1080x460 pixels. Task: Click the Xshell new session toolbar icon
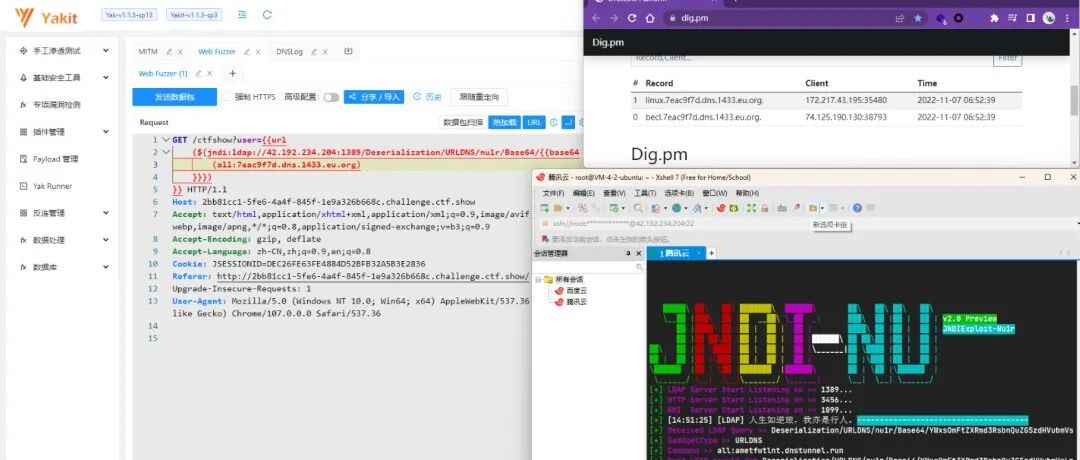pyautogui.click(x=546, y=208)
